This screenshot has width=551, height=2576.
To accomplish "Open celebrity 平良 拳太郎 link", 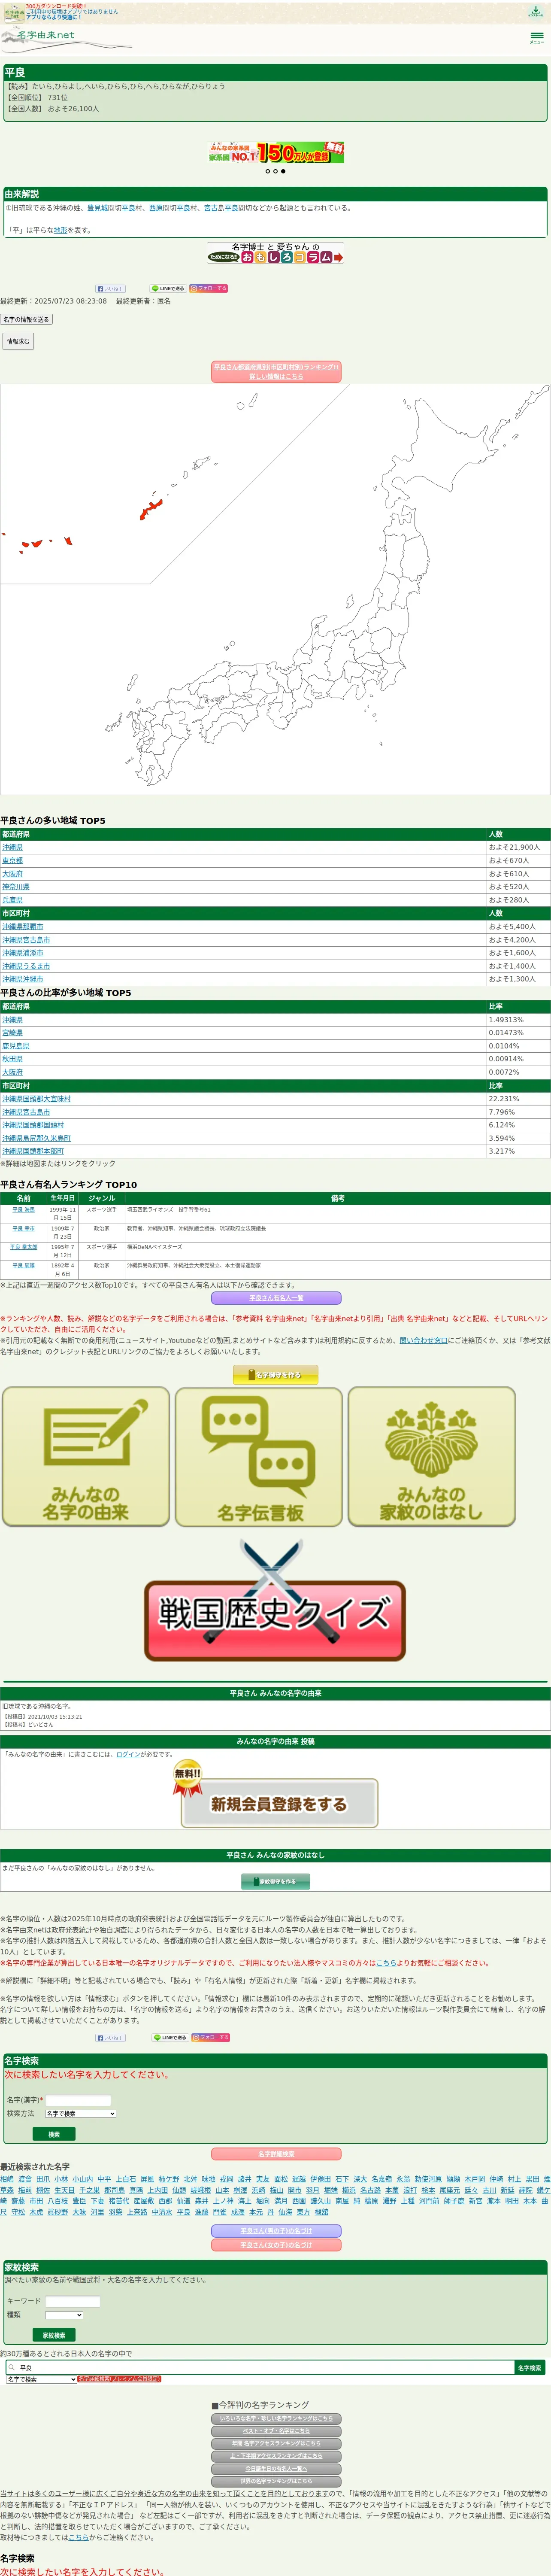I will coord(23,1247).
